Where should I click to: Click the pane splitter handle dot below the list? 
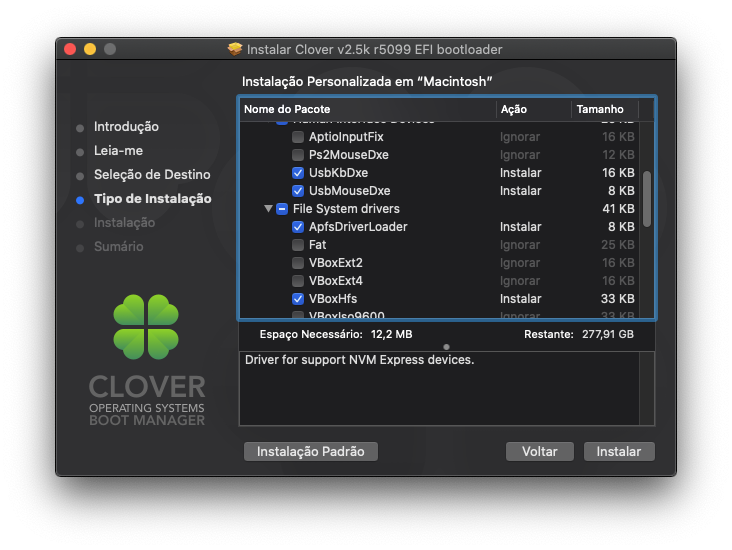tap(446, 347)
